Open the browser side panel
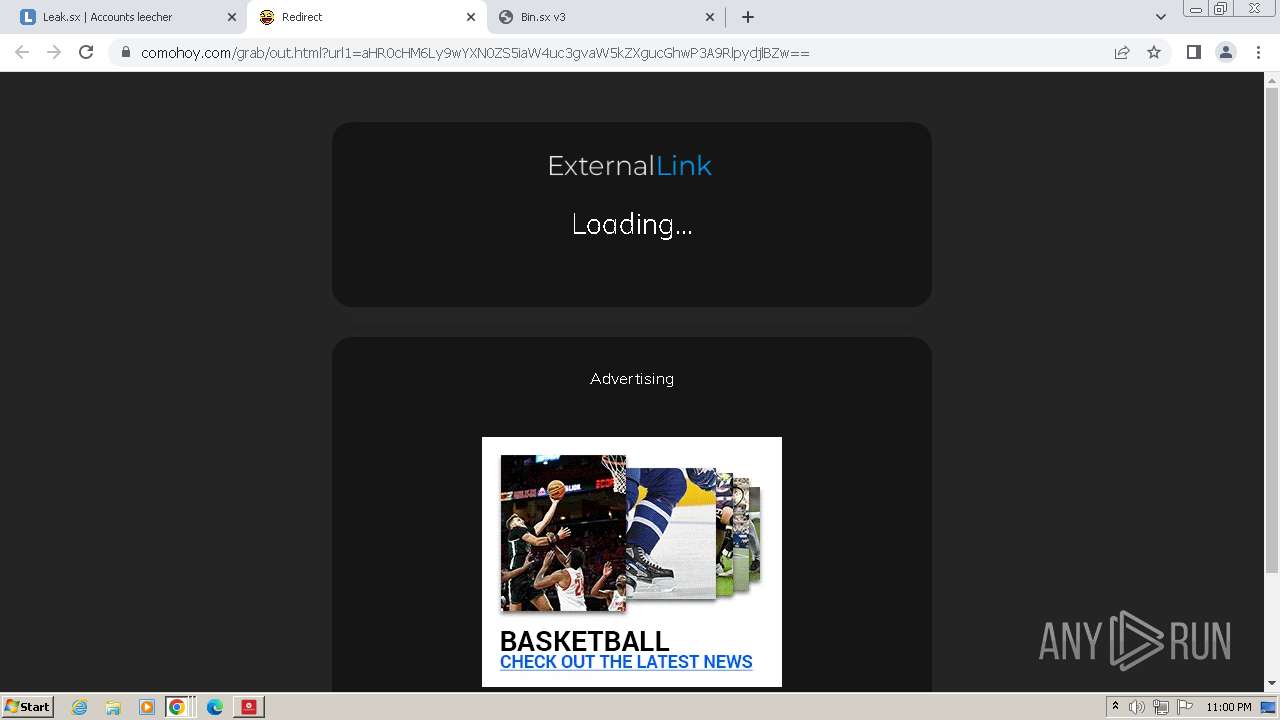 (1194, 52)
